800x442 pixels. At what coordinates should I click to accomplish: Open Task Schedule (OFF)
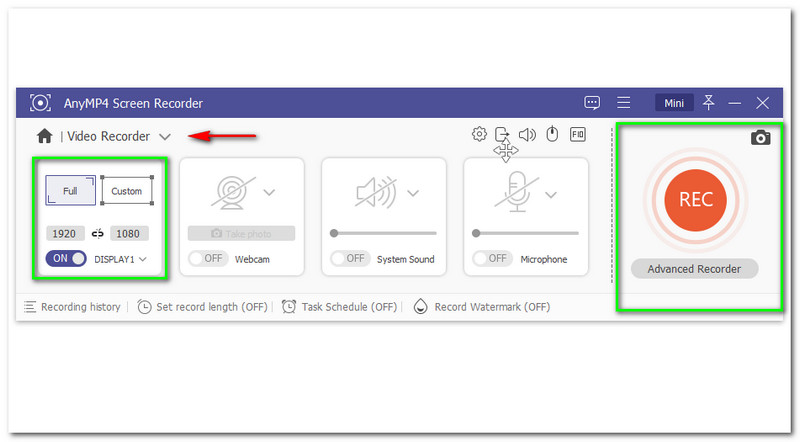pos(339,307)
